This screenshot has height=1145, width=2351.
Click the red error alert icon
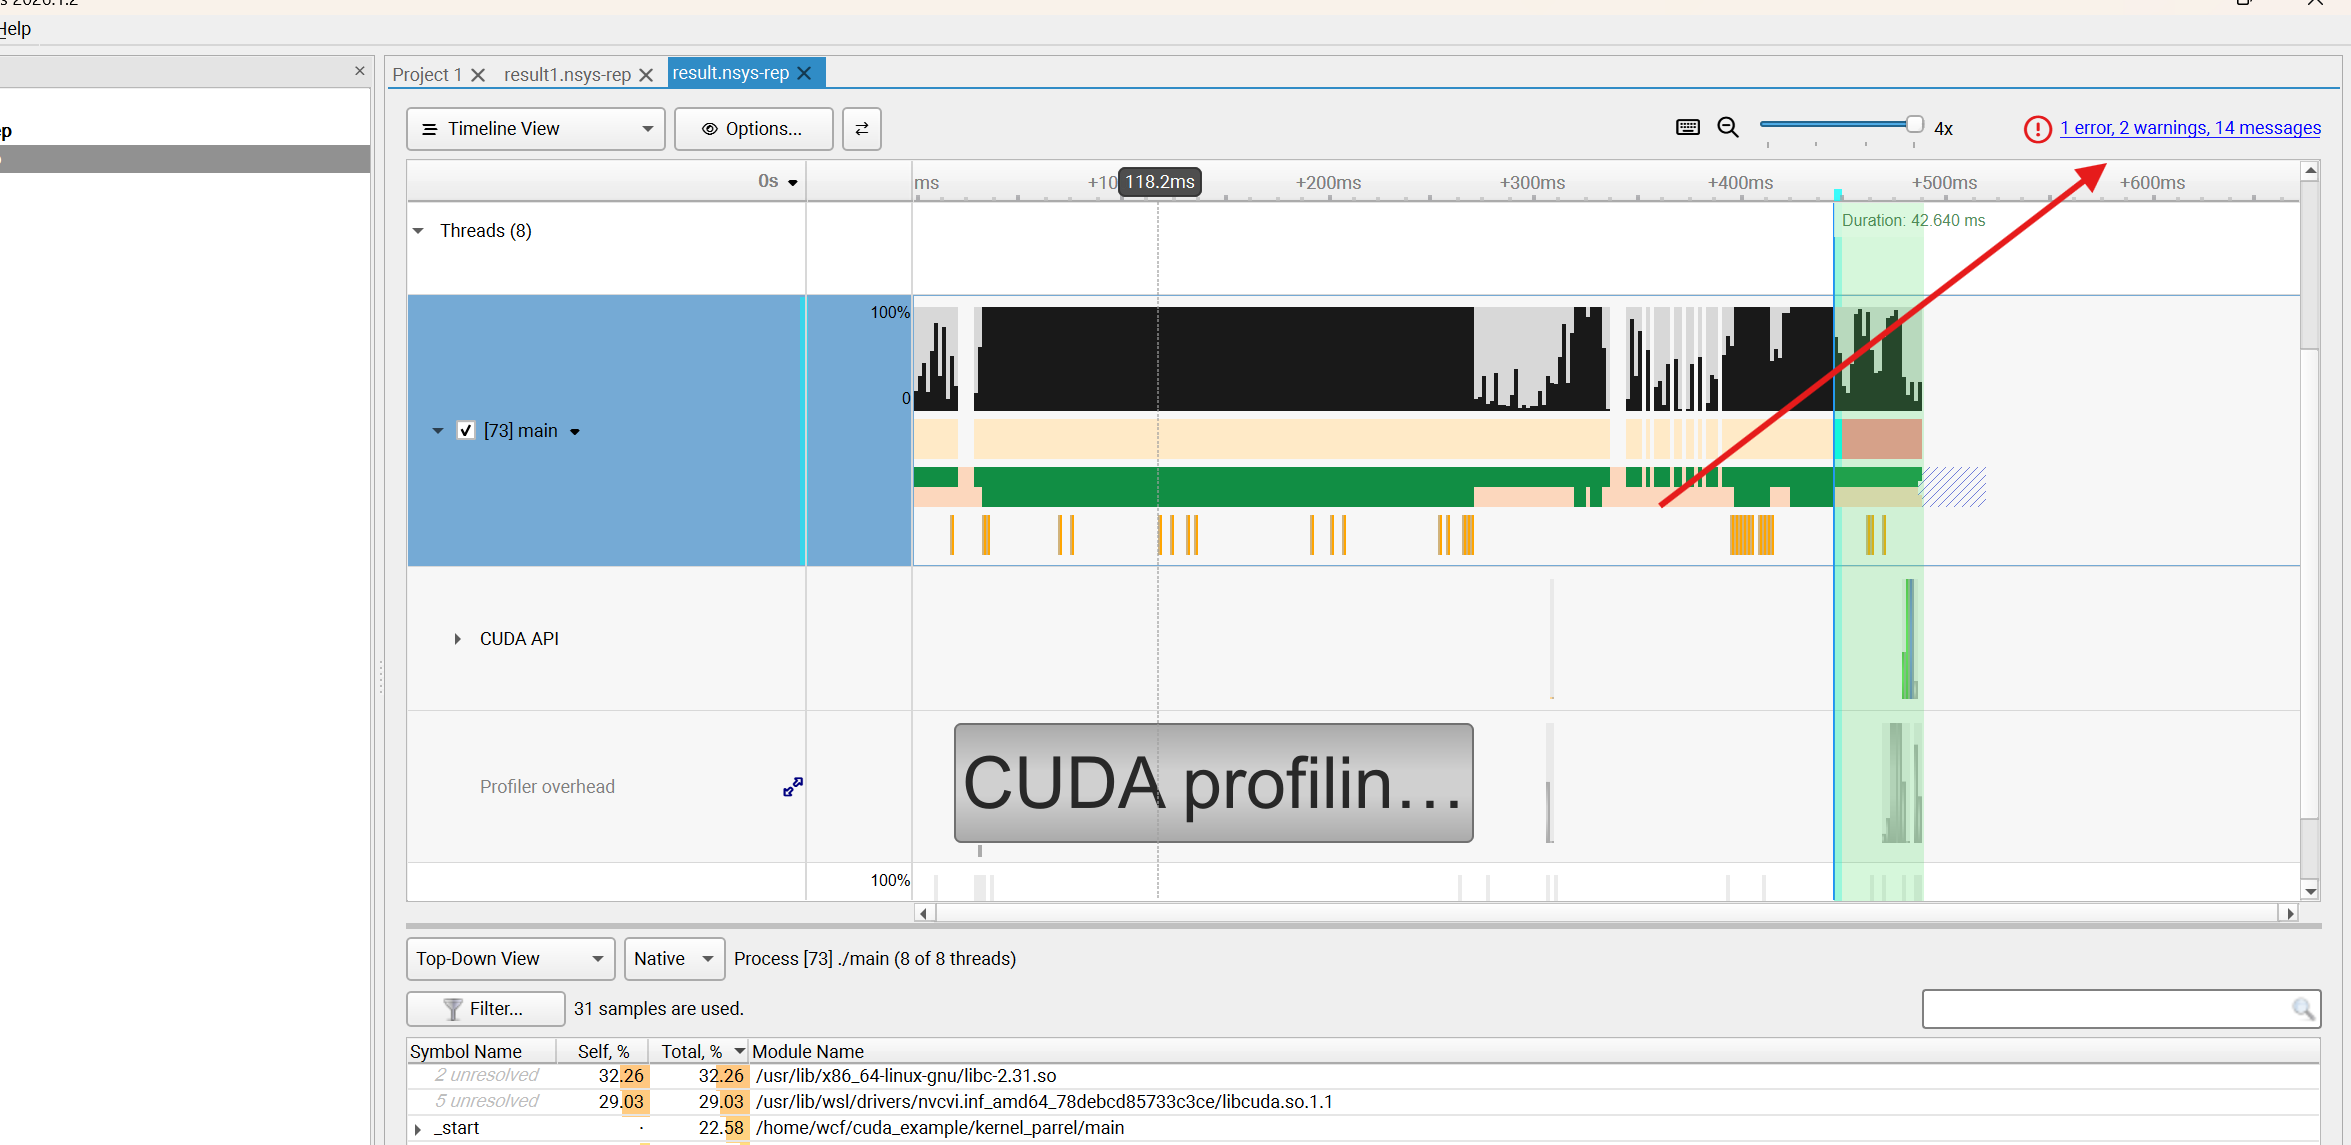(x=2037, y=129)
